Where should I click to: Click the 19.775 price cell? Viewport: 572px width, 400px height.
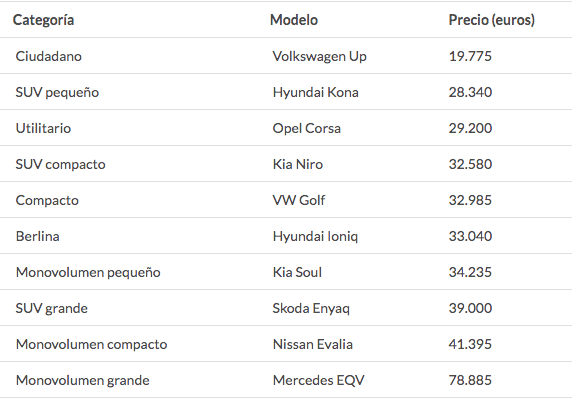click(x=470, y=56)
